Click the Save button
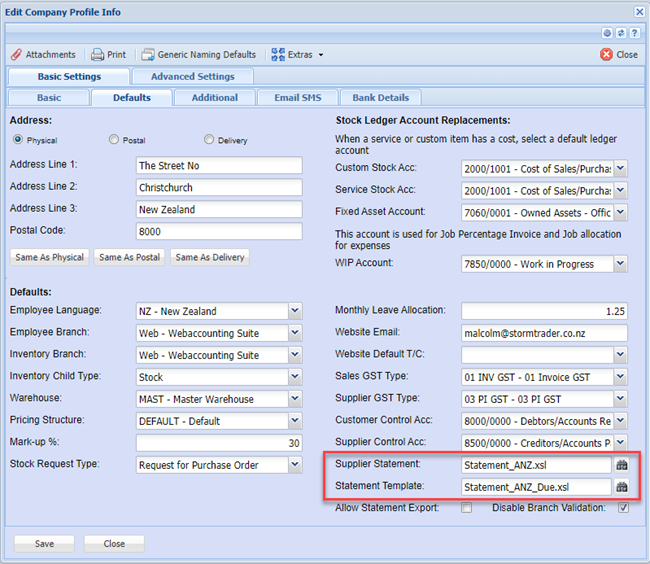Viewport: 650px width, 564px height. [x=44, y=544]
